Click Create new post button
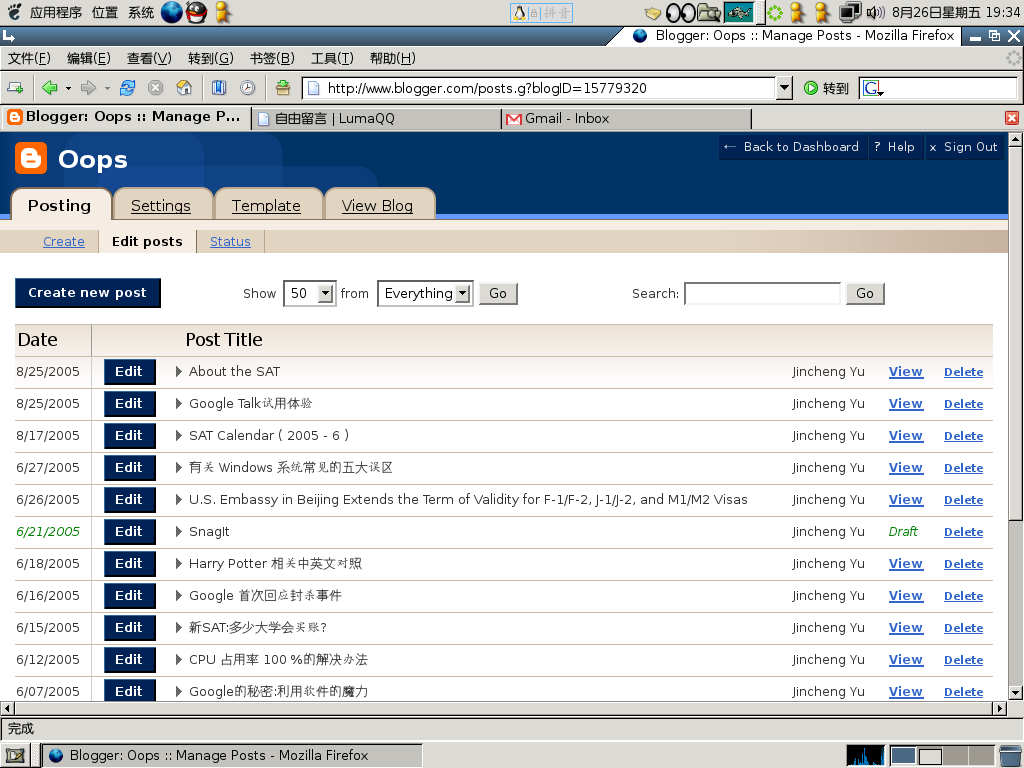This screenshot has height=768, width=1024. pos(88,293)
